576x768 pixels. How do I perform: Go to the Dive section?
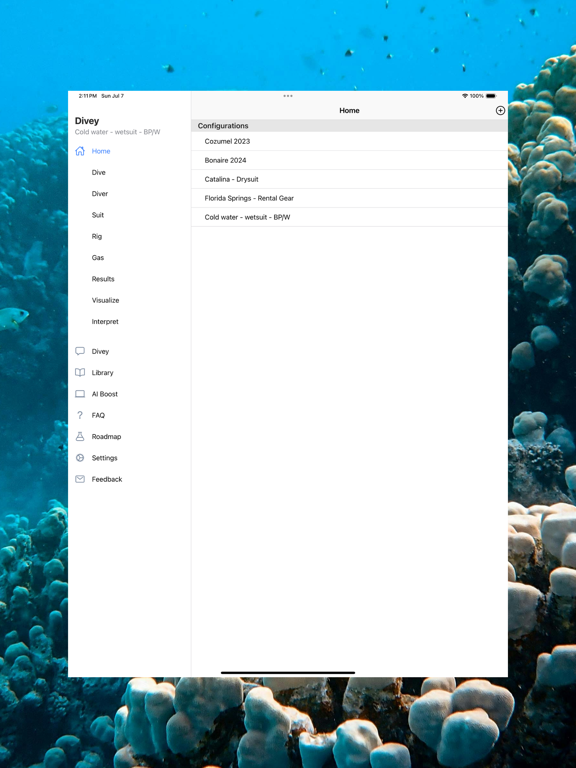point(98,172)
